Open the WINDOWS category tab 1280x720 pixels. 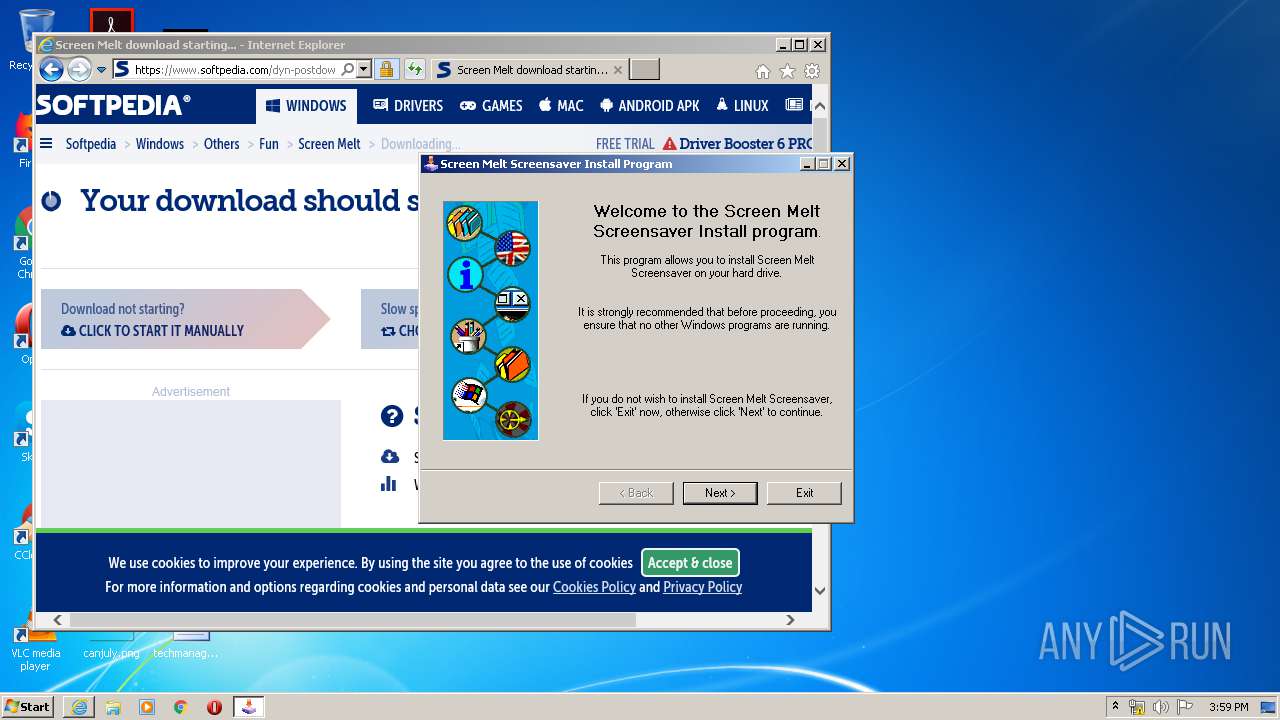point(306,105)
